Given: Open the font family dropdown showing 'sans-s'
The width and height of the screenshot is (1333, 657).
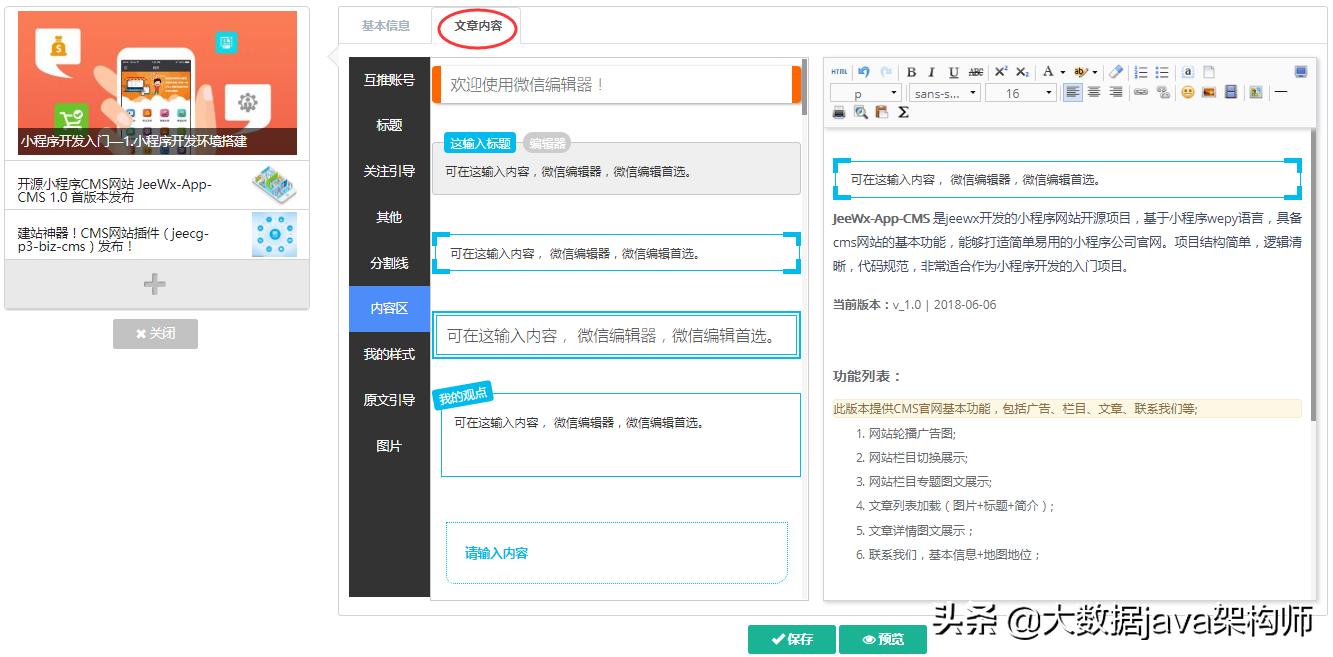Looking at the screenshot, I should pyautogui.click(x=942, y=93).
